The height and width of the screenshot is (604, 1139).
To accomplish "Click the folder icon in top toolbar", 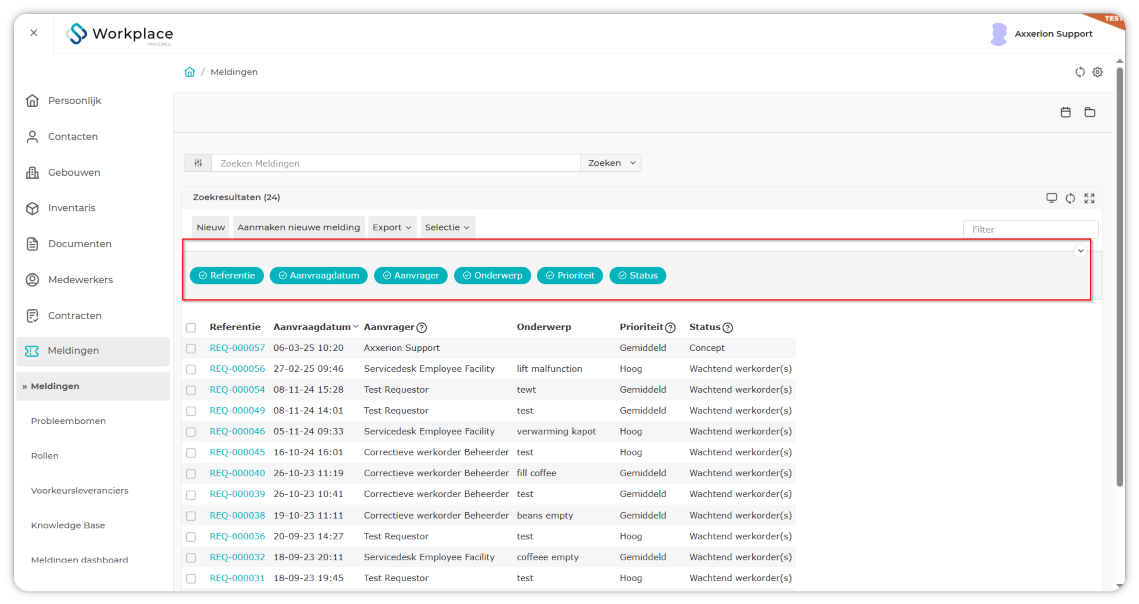I will 1090,112.
